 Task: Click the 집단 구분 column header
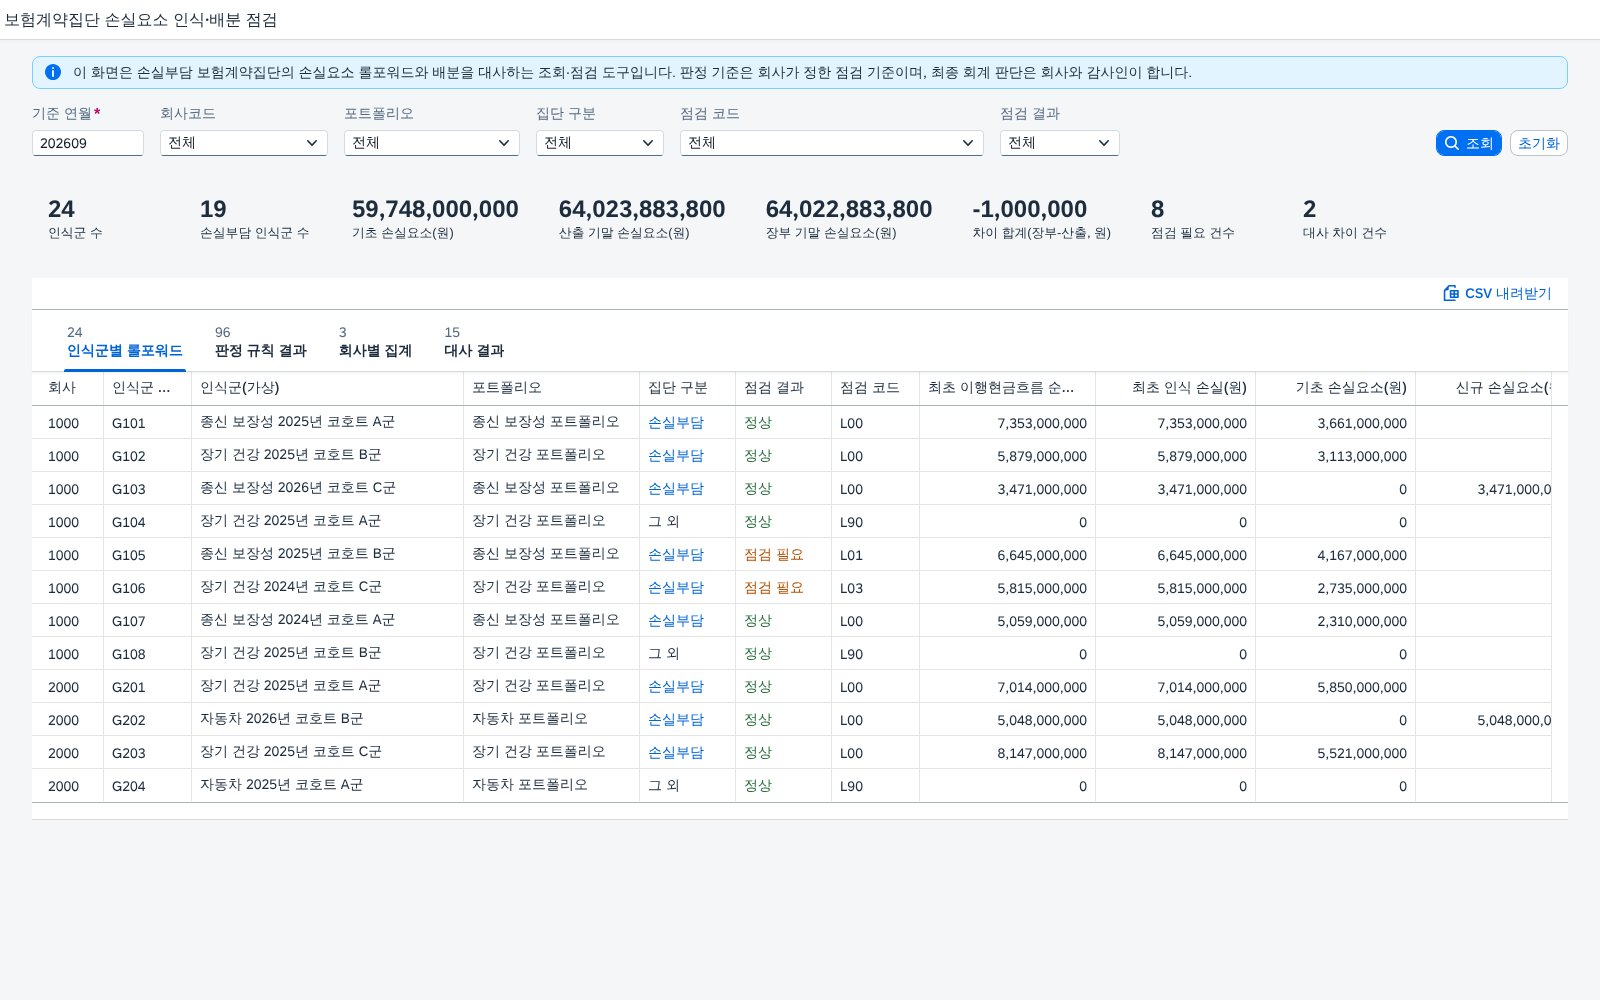click(x=688, y=388)
